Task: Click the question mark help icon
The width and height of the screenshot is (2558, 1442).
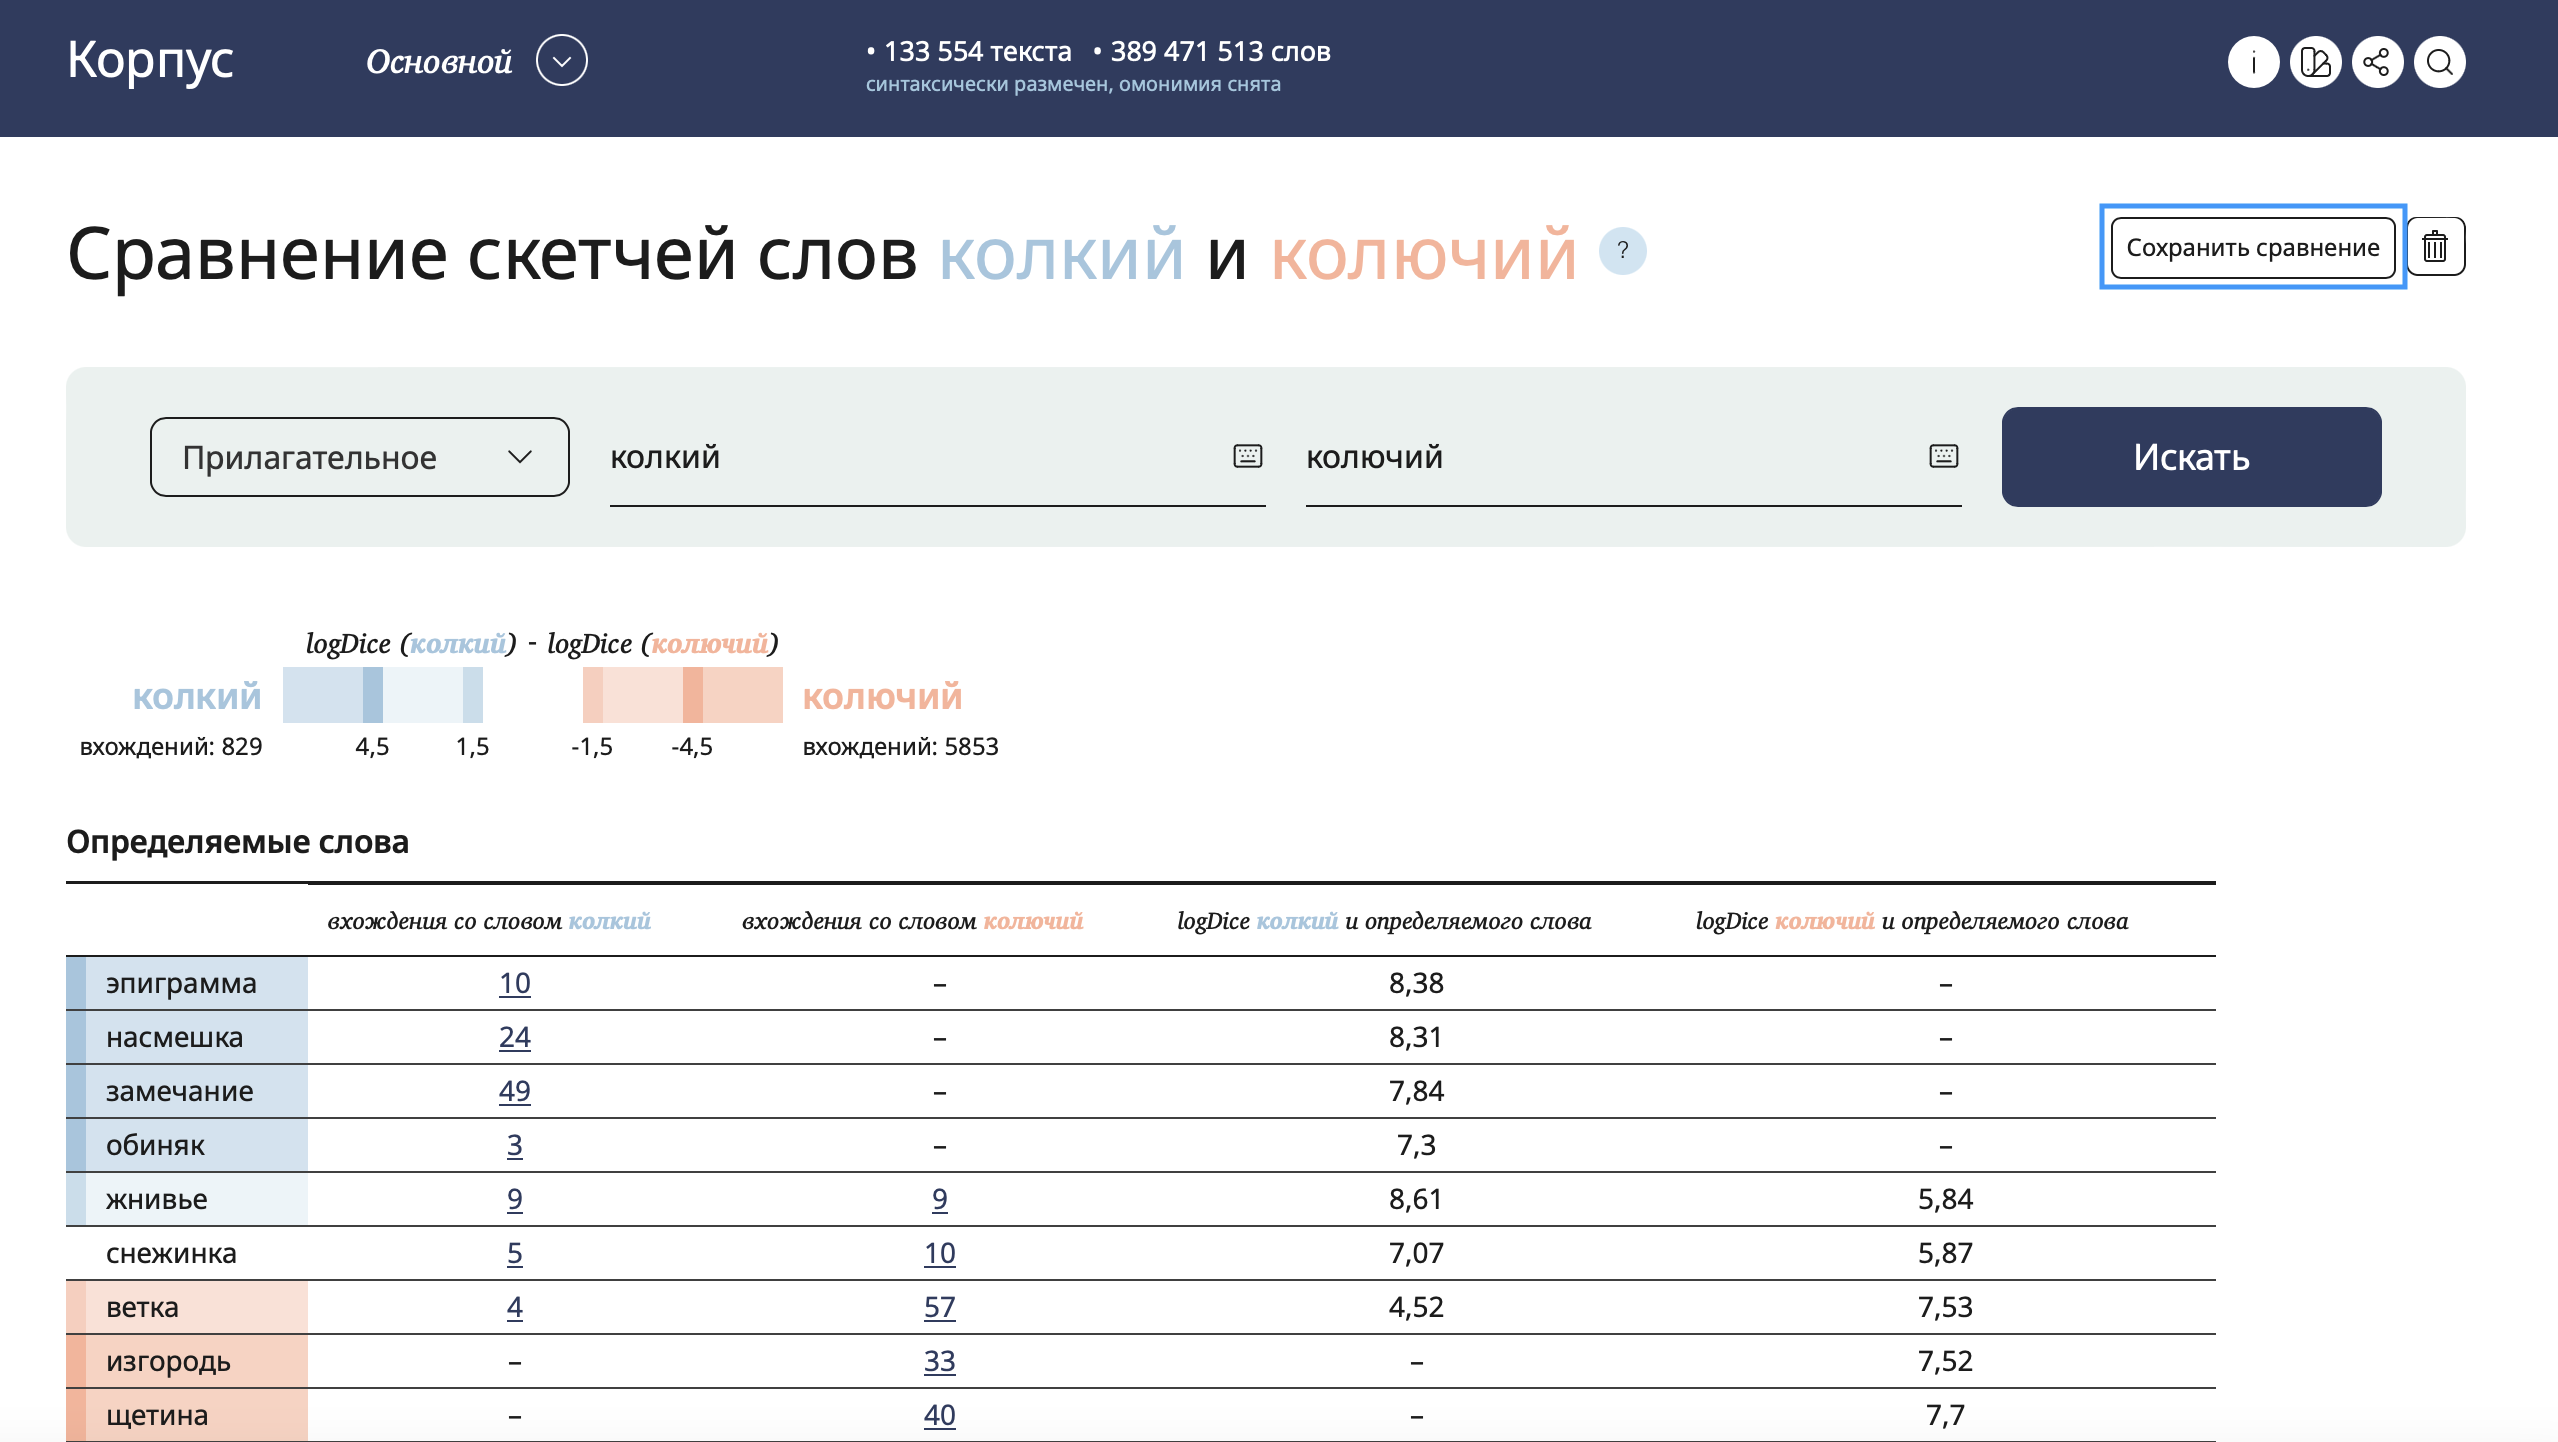Action: click(x=1622, y=251)
